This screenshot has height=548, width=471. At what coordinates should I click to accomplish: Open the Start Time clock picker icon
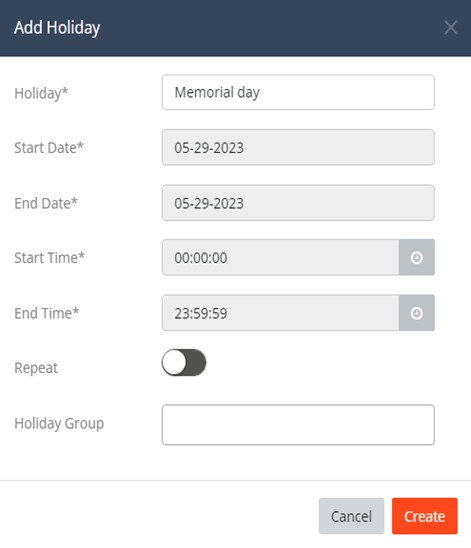tap(416, 258)
